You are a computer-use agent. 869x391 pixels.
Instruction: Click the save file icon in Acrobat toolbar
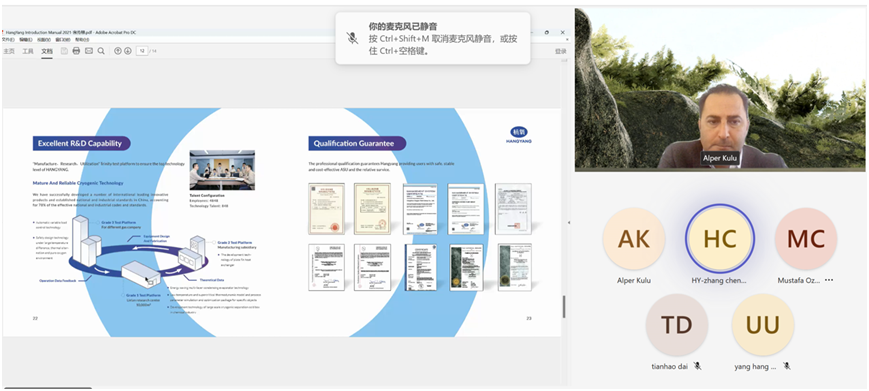pyautogui.click(x=64, y=51)
